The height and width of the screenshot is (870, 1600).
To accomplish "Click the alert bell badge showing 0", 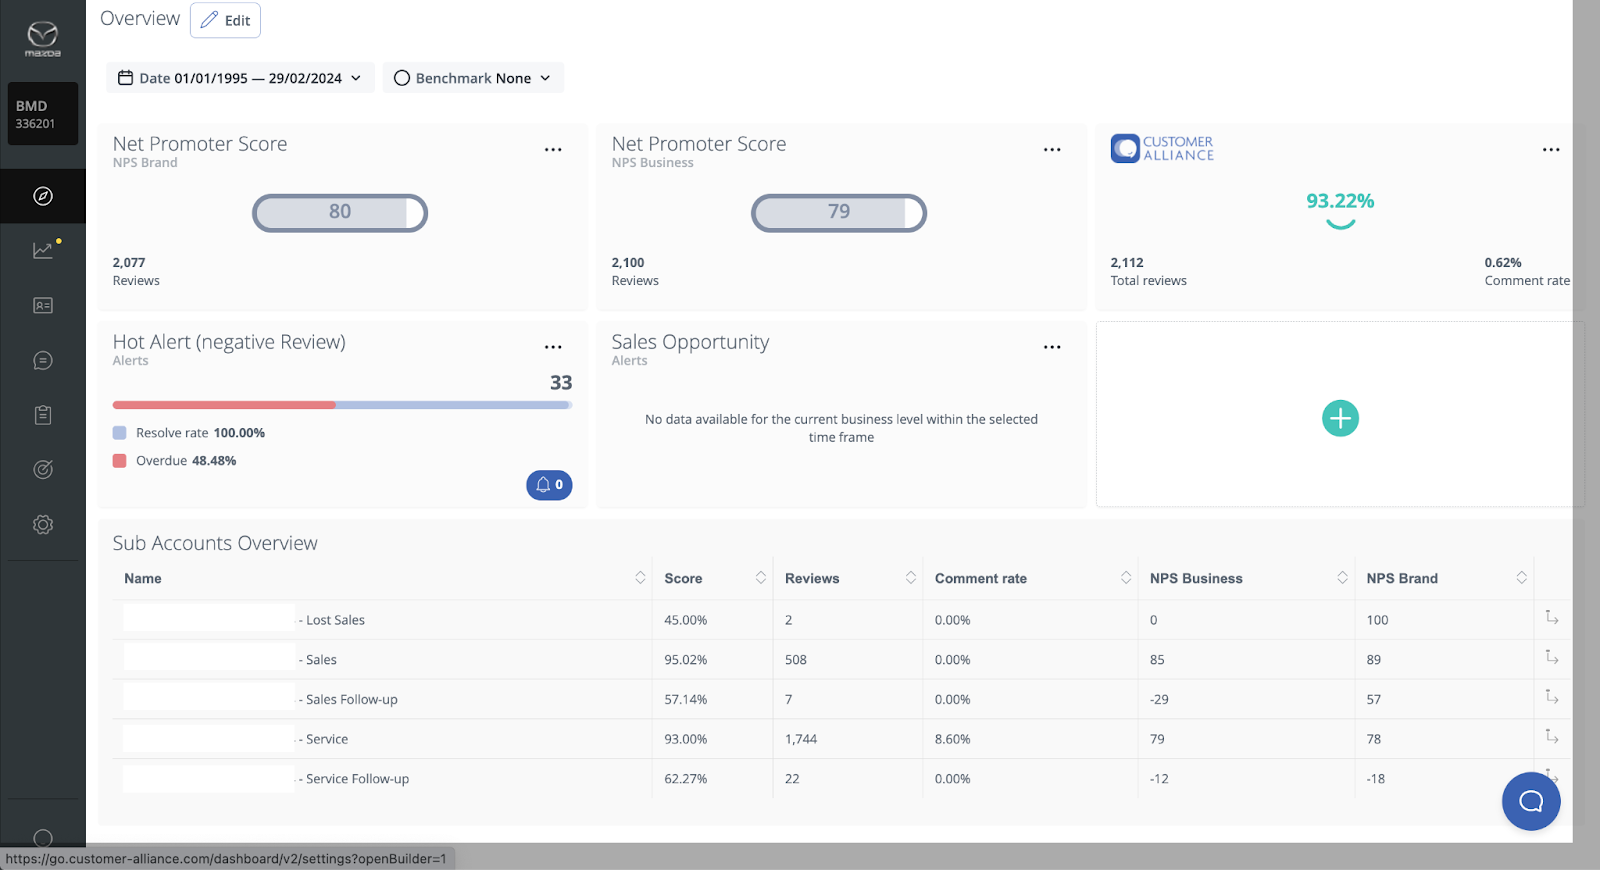I will click(x=549, y=485).
